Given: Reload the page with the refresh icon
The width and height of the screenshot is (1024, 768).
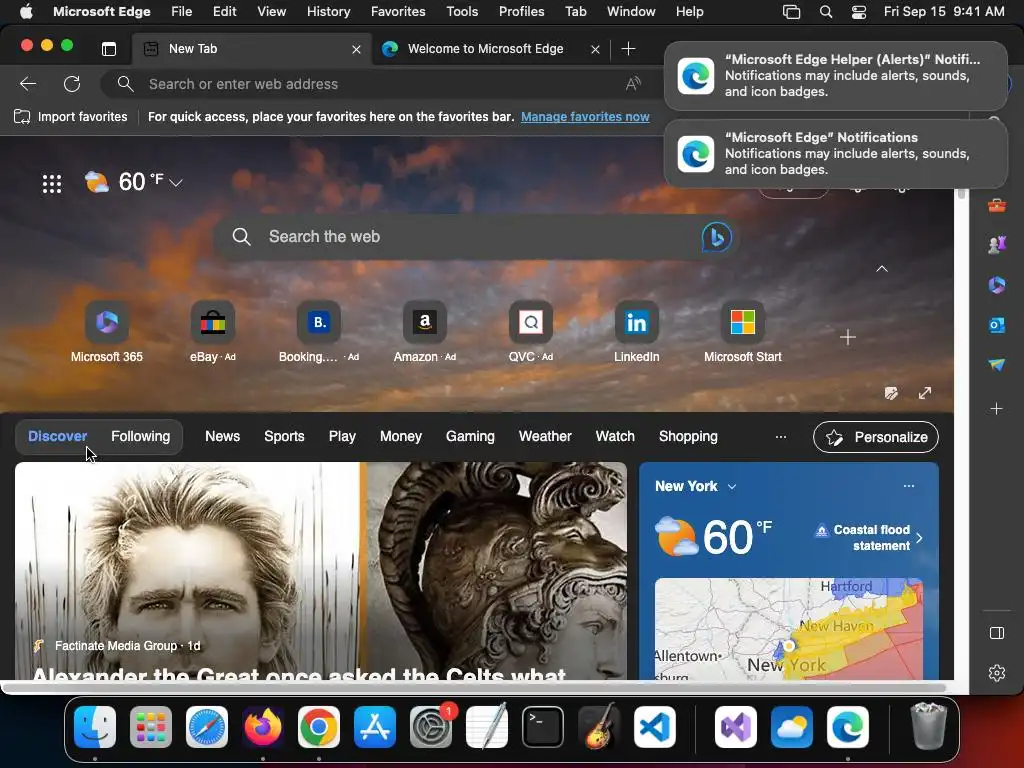Looking at the screenshot, I should pyautogui.click(x=72, y=84).
